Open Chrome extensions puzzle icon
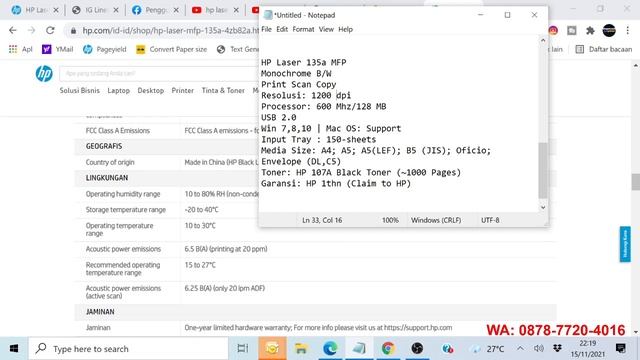This screenshot has height=360, width=640. 590,30
